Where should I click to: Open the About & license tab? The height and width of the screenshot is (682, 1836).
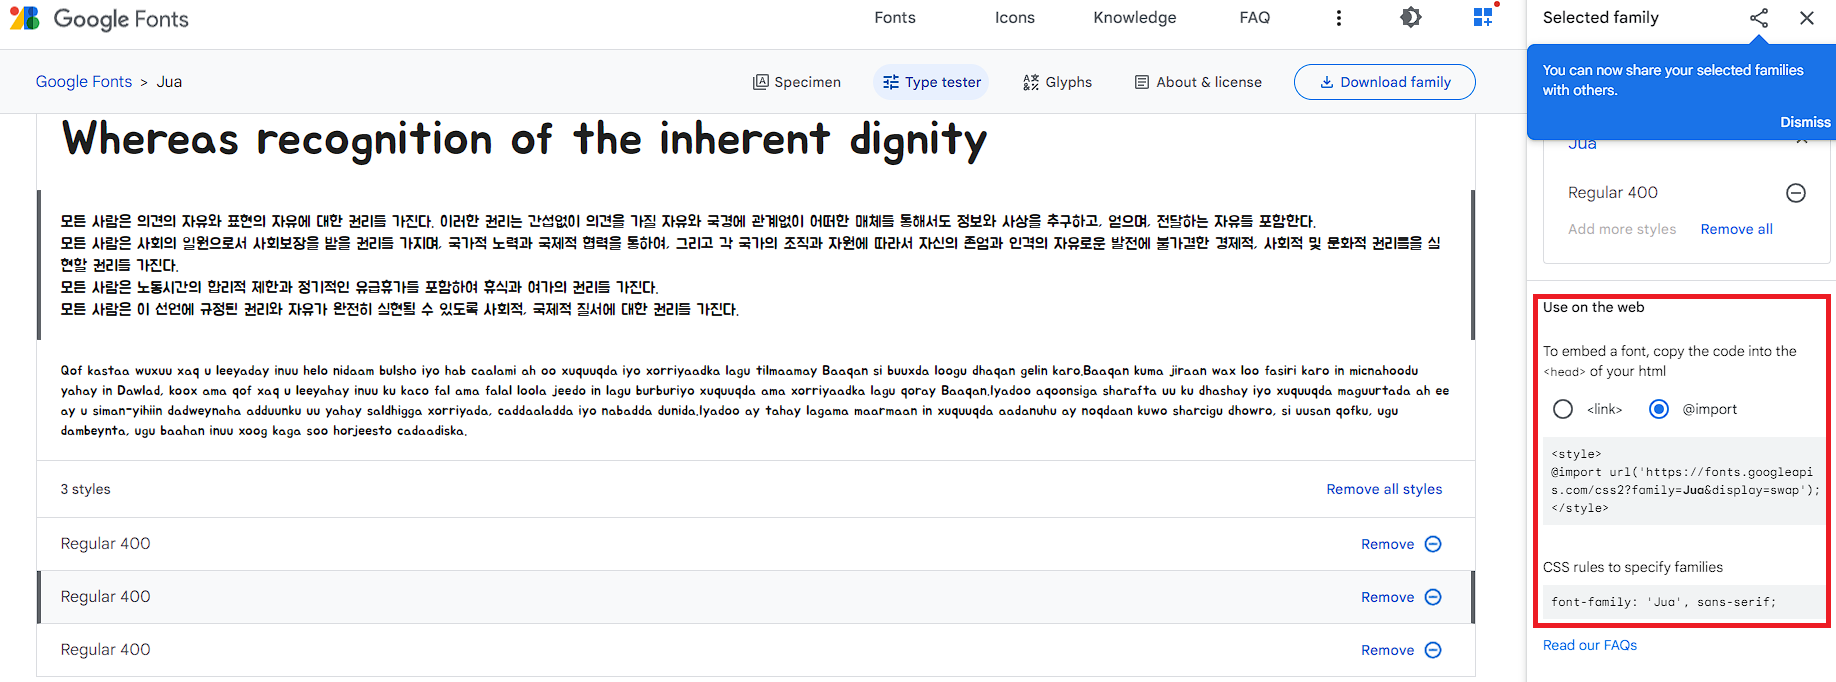(x=1198, y=82)
